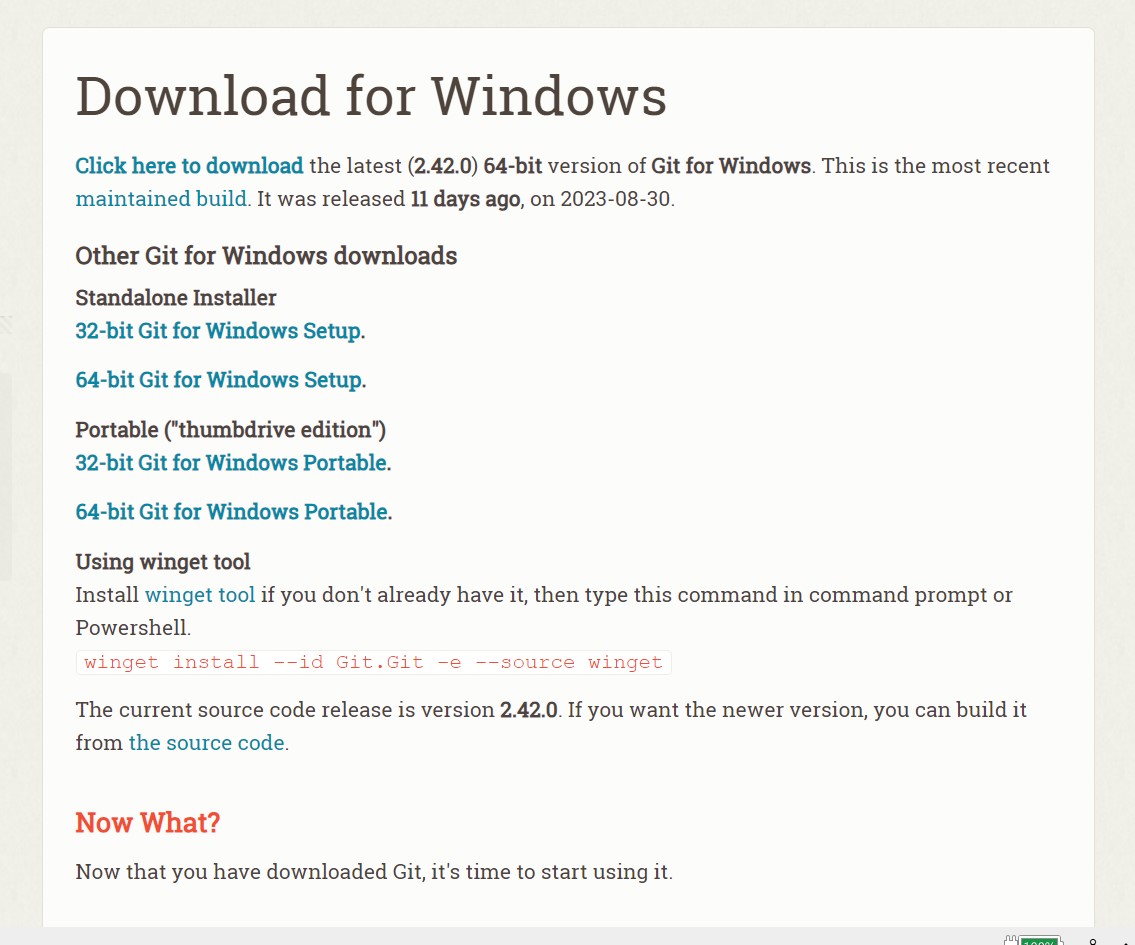
Task: Click the red 'Now What?' heading
Action: pyautogui.click(x=148, y=823)
